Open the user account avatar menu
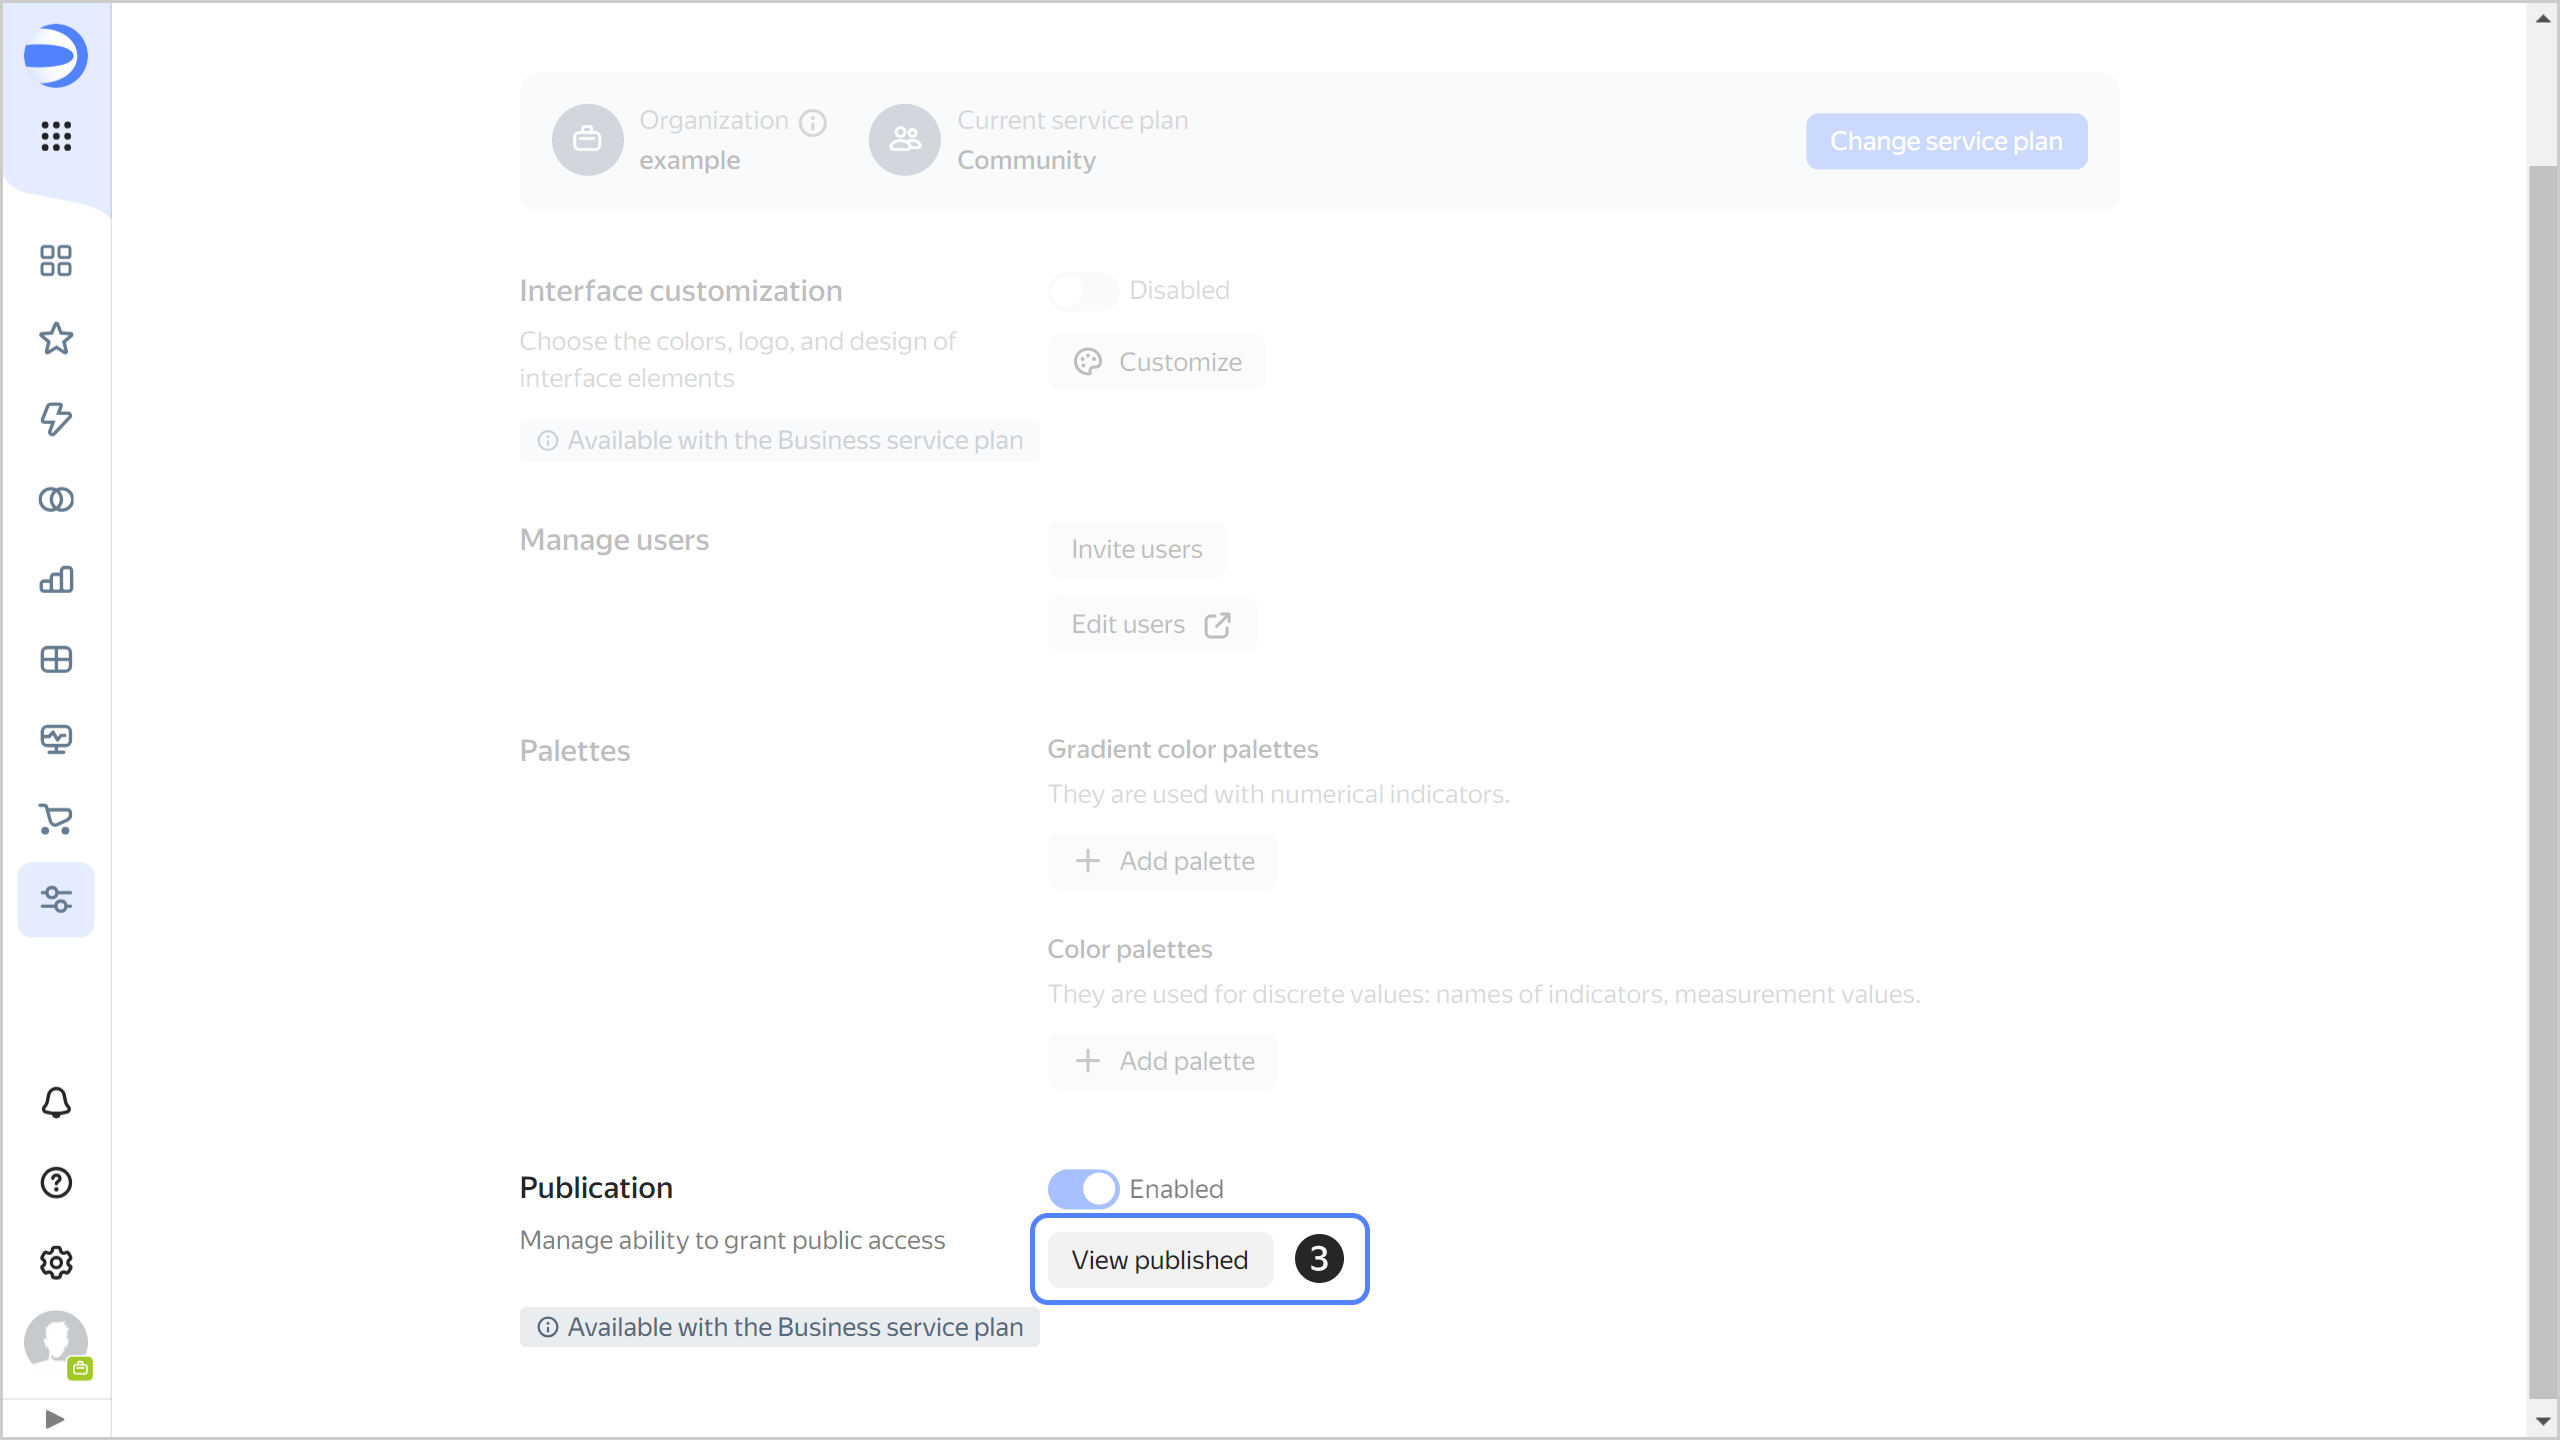This screenshot has width=2560, height=1440. (56, 1341)
